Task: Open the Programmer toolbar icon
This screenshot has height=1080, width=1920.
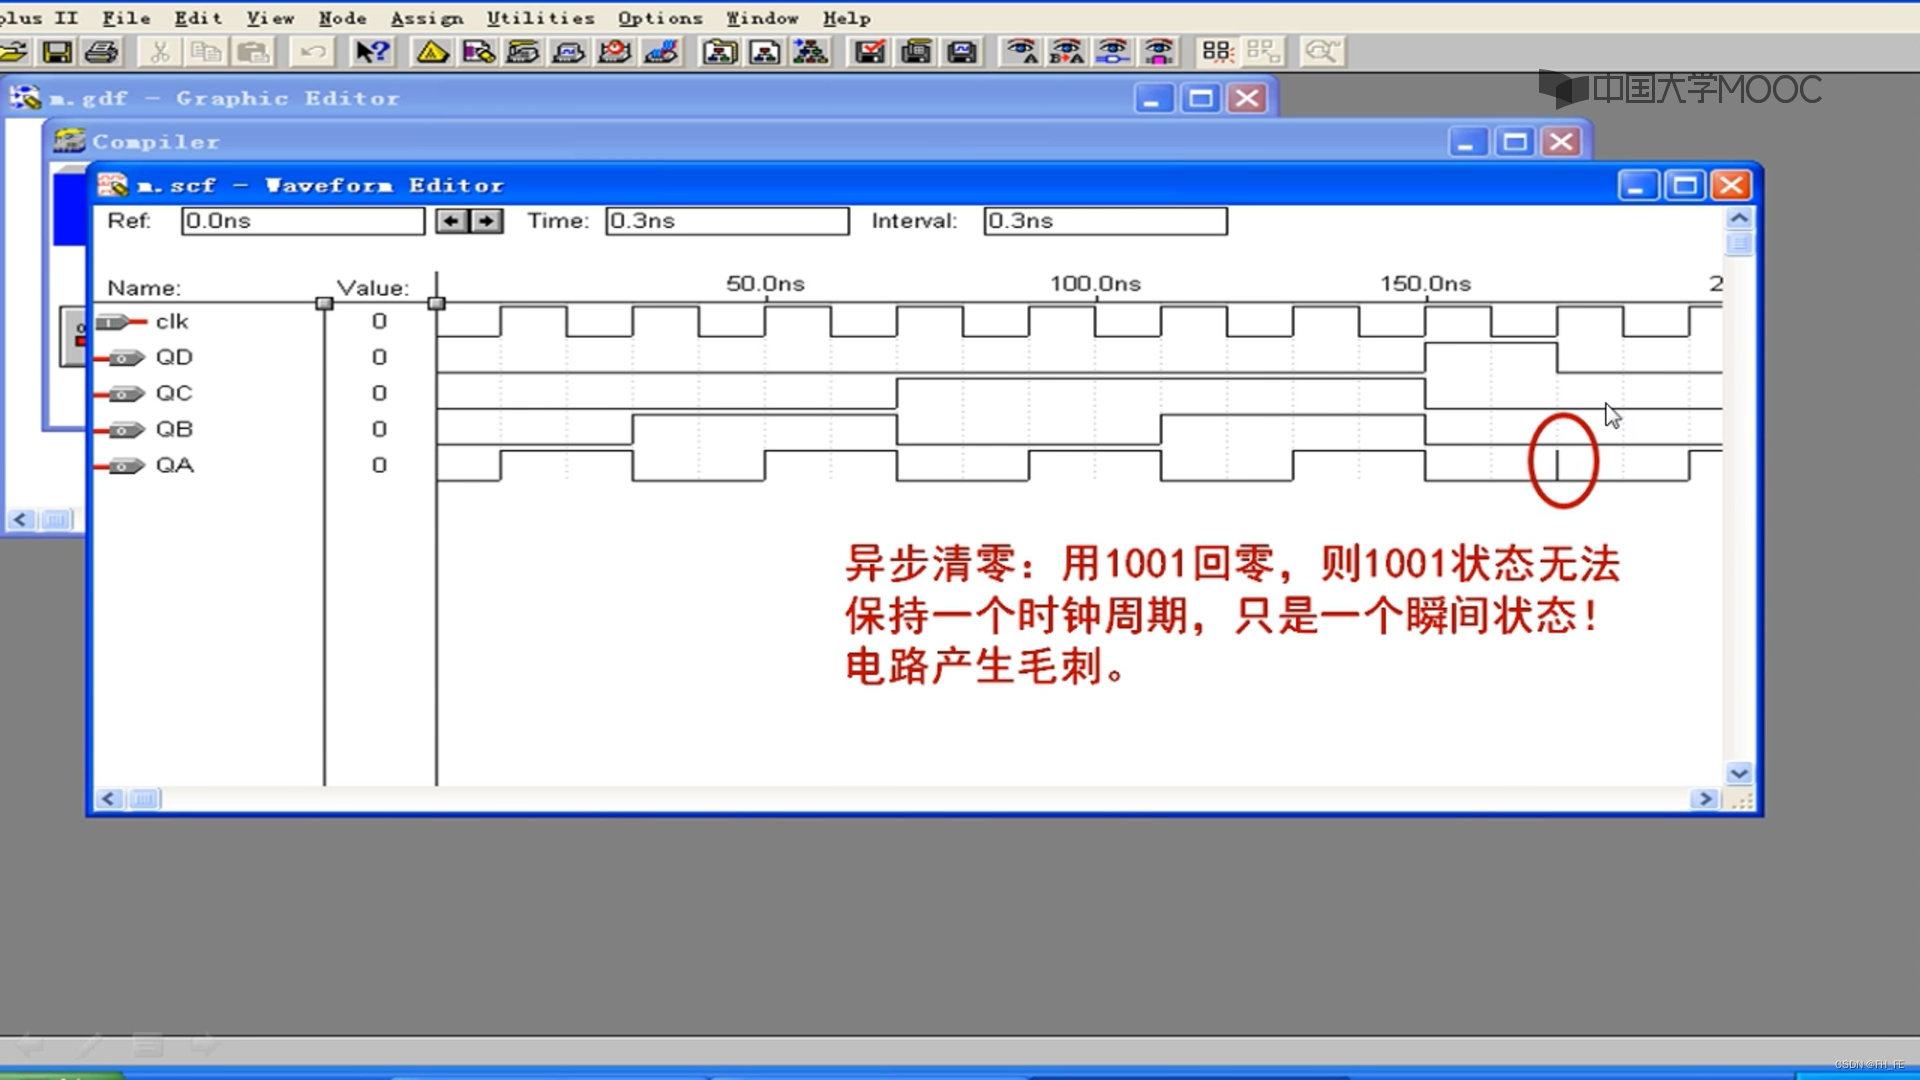Action: (x=661, y=52)
